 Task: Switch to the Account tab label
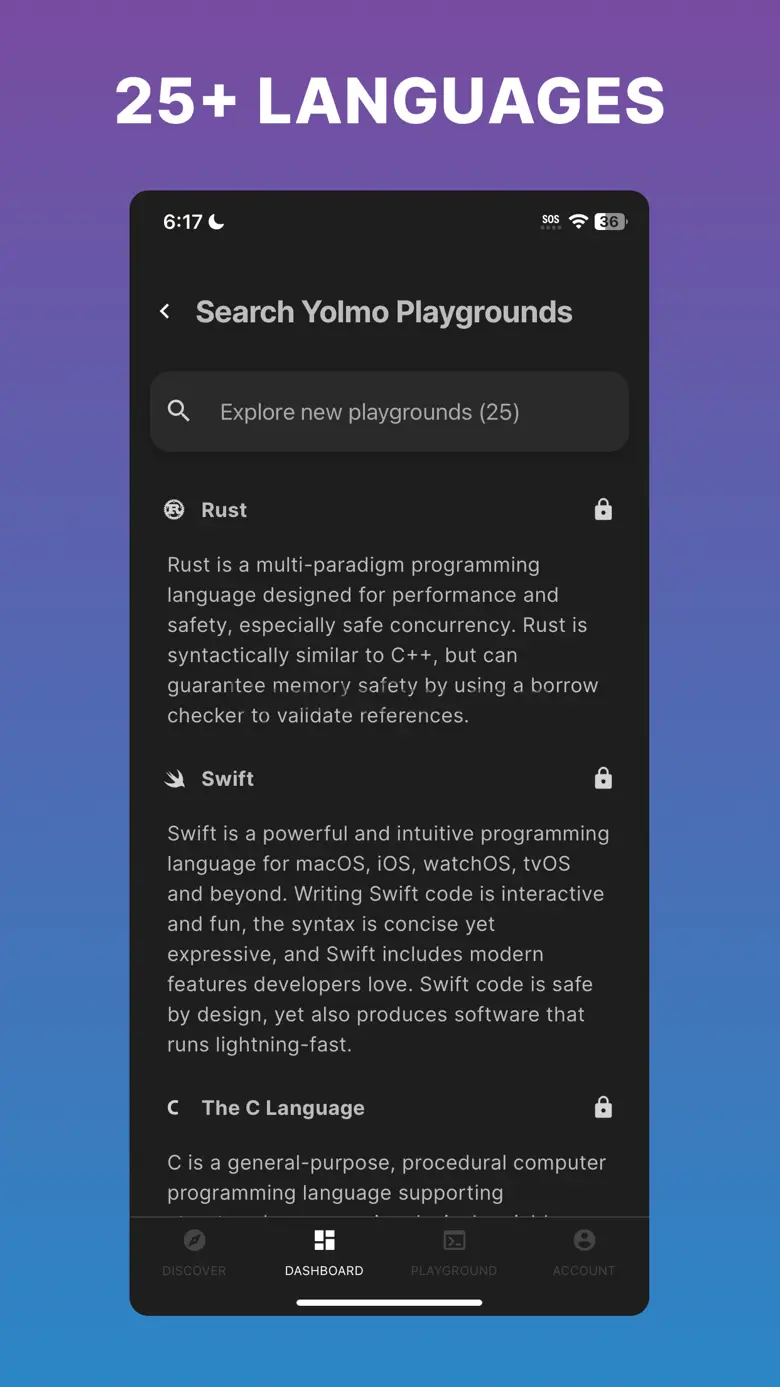click(x=584, y=1271)
